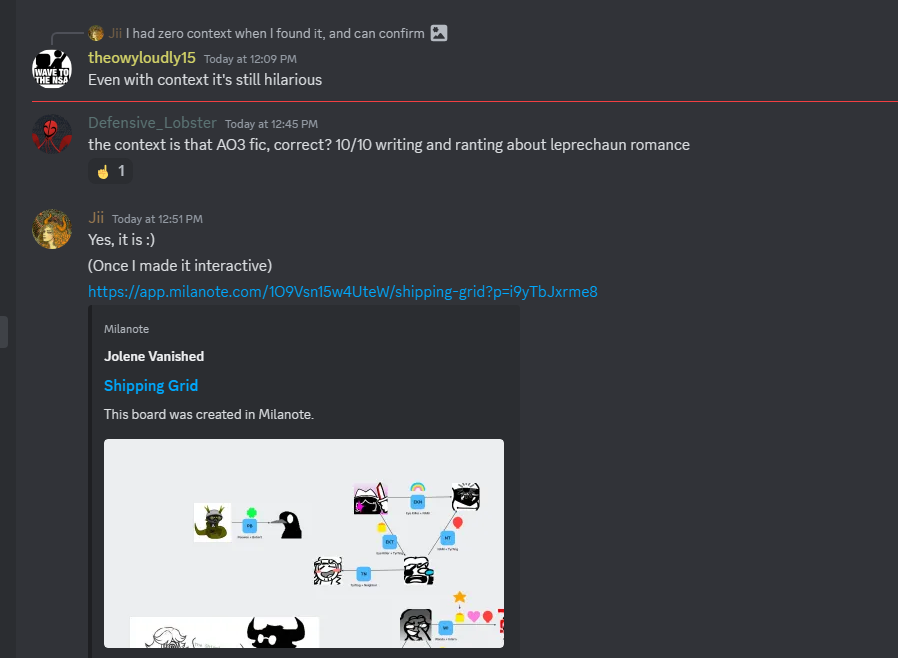
Task: Click the username Defensive_Lobster
Action: [x=152, y=123]
